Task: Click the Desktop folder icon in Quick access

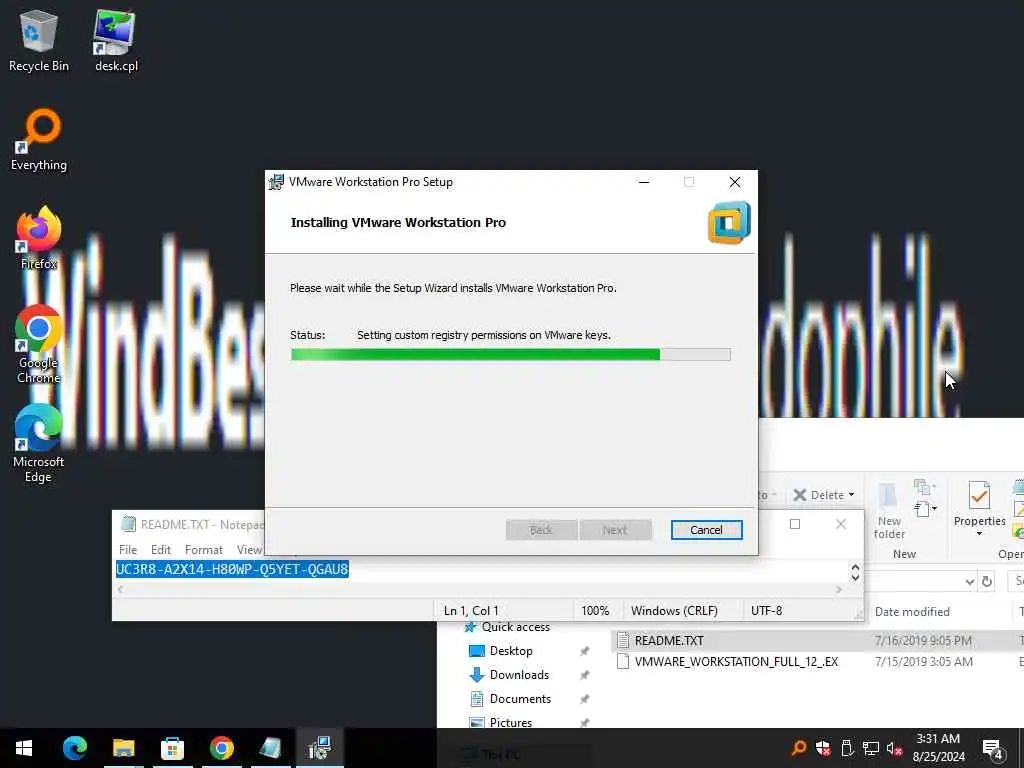Action: point(477,651)
